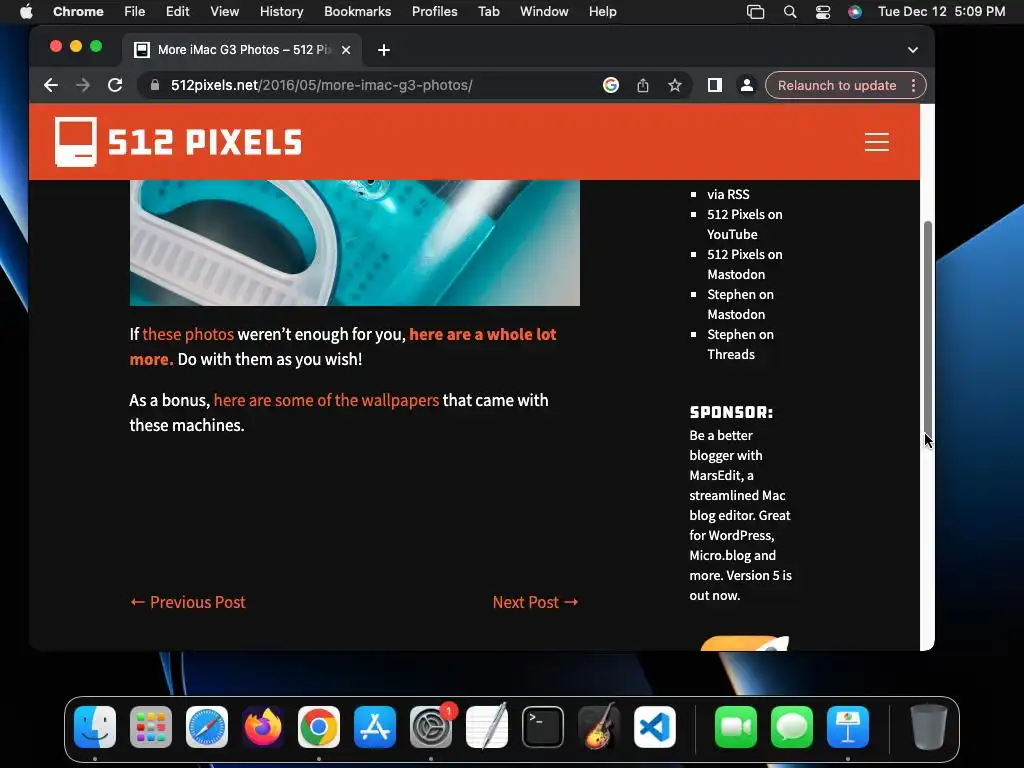Open TextEdit from the Dock
The image size is (1024, 768).
click(x=487, y=727)
